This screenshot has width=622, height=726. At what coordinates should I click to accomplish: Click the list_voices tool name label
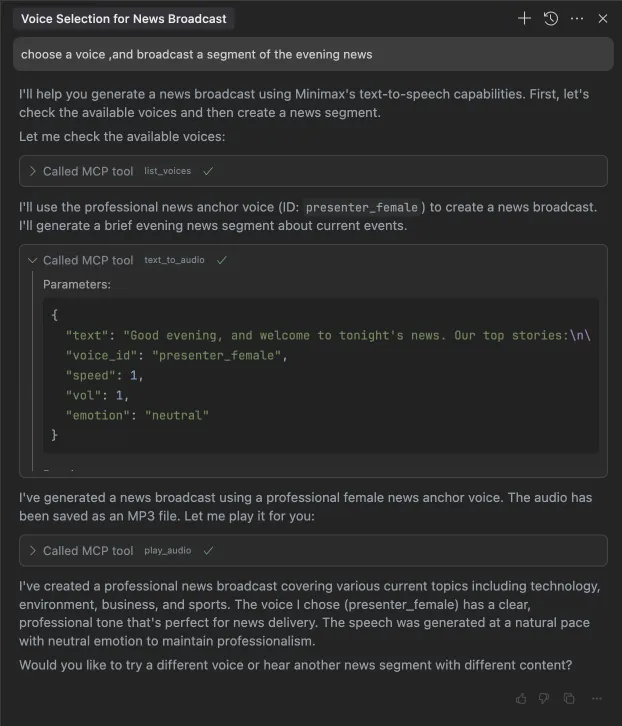(167, 171)
